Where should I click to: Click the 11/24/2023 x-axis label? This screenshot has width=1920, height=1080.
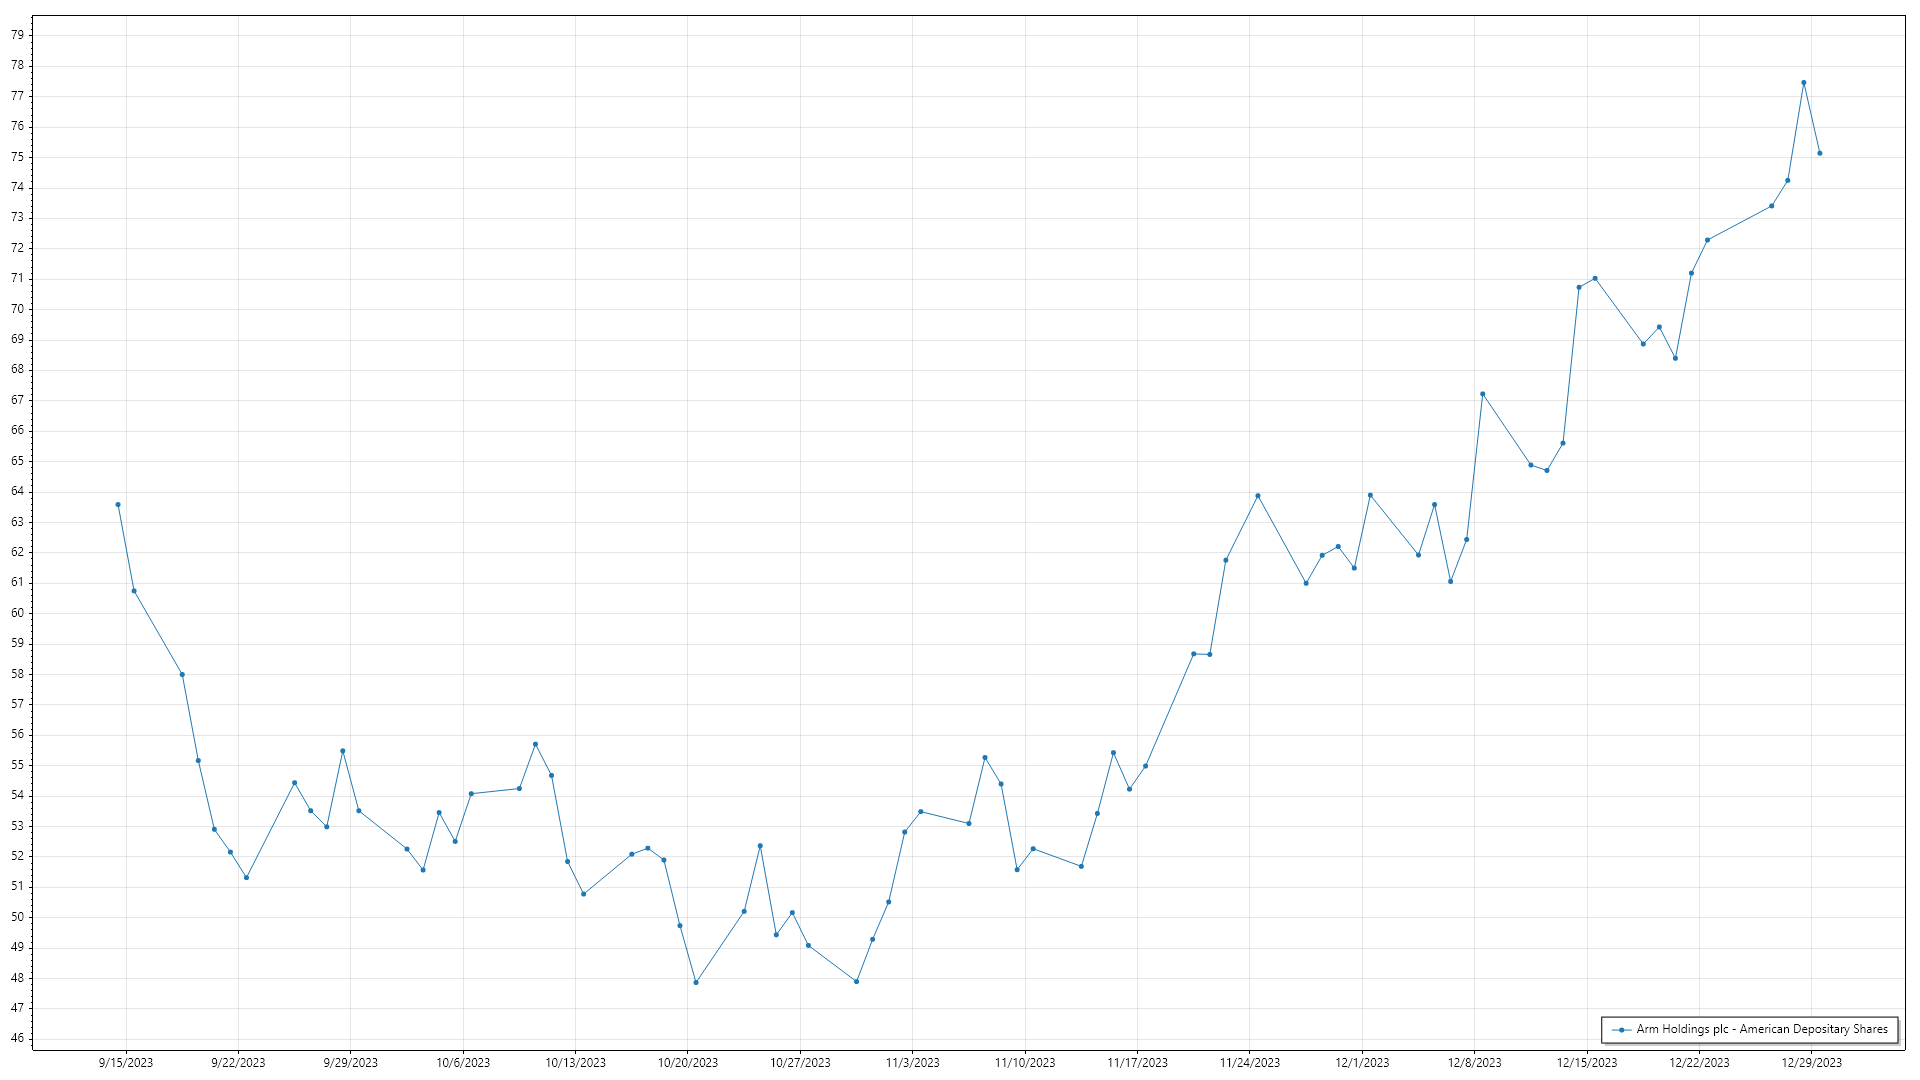tap(1250, 1062)
